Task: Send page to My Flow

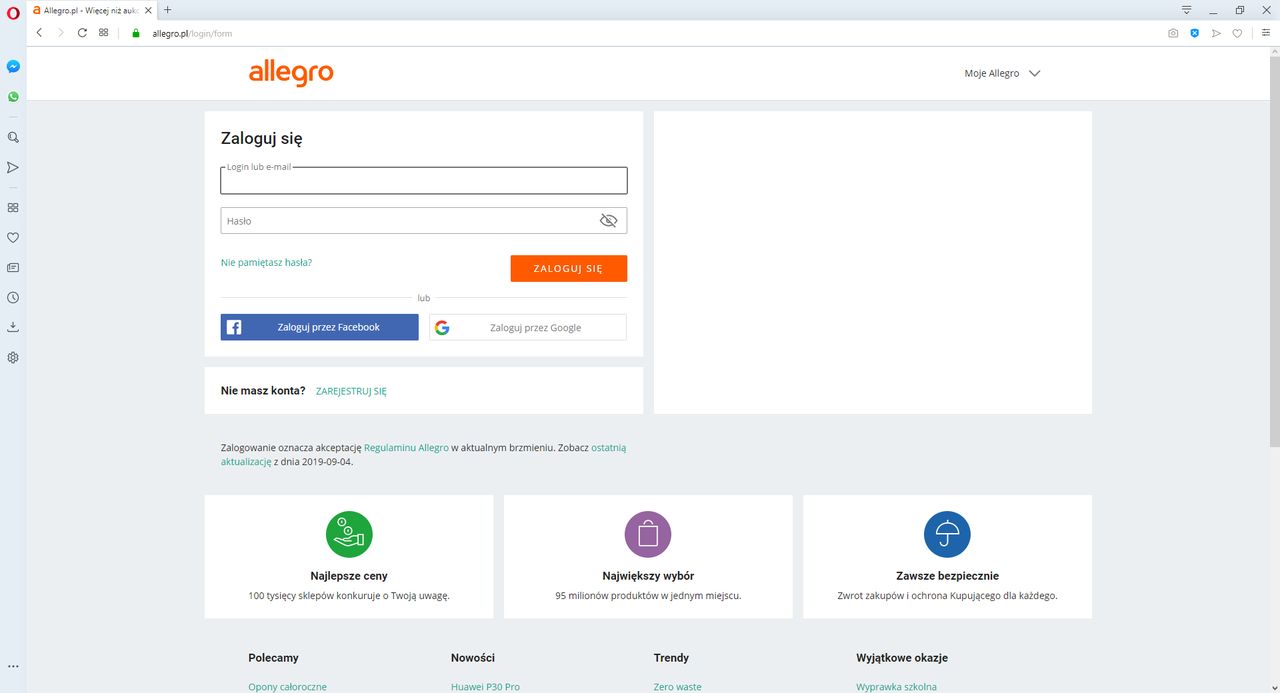Action: point(1216,33)
